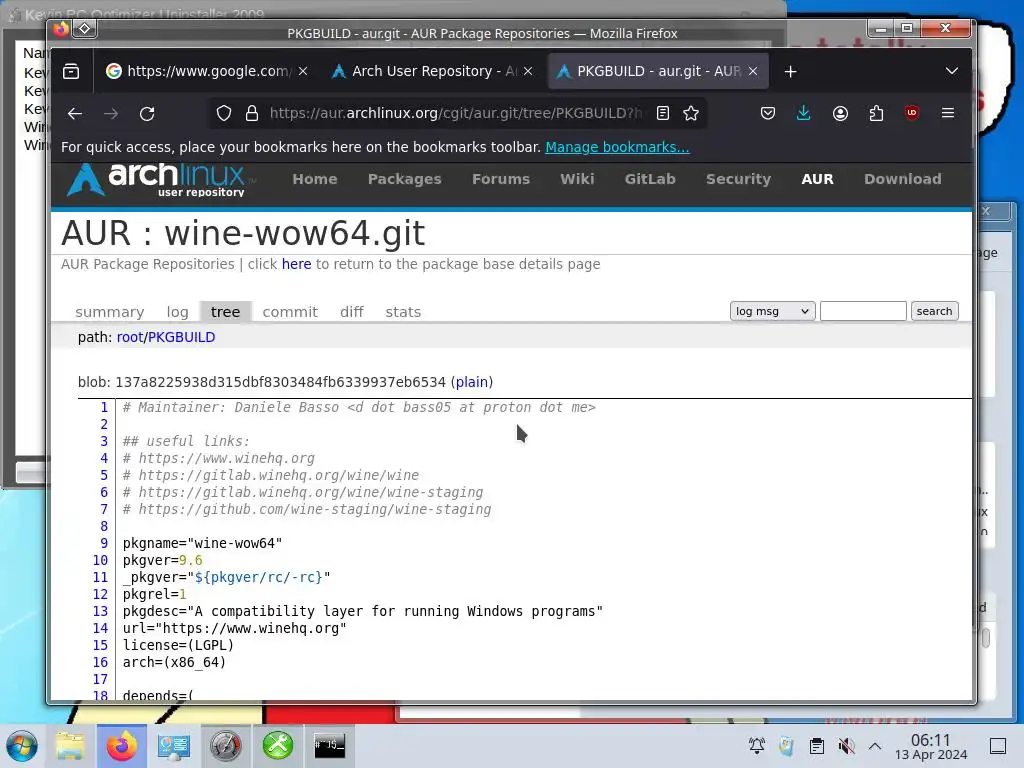1024x768 pixels.
Task: Jump to line number 10 link
Action: (x=100, y=560)
